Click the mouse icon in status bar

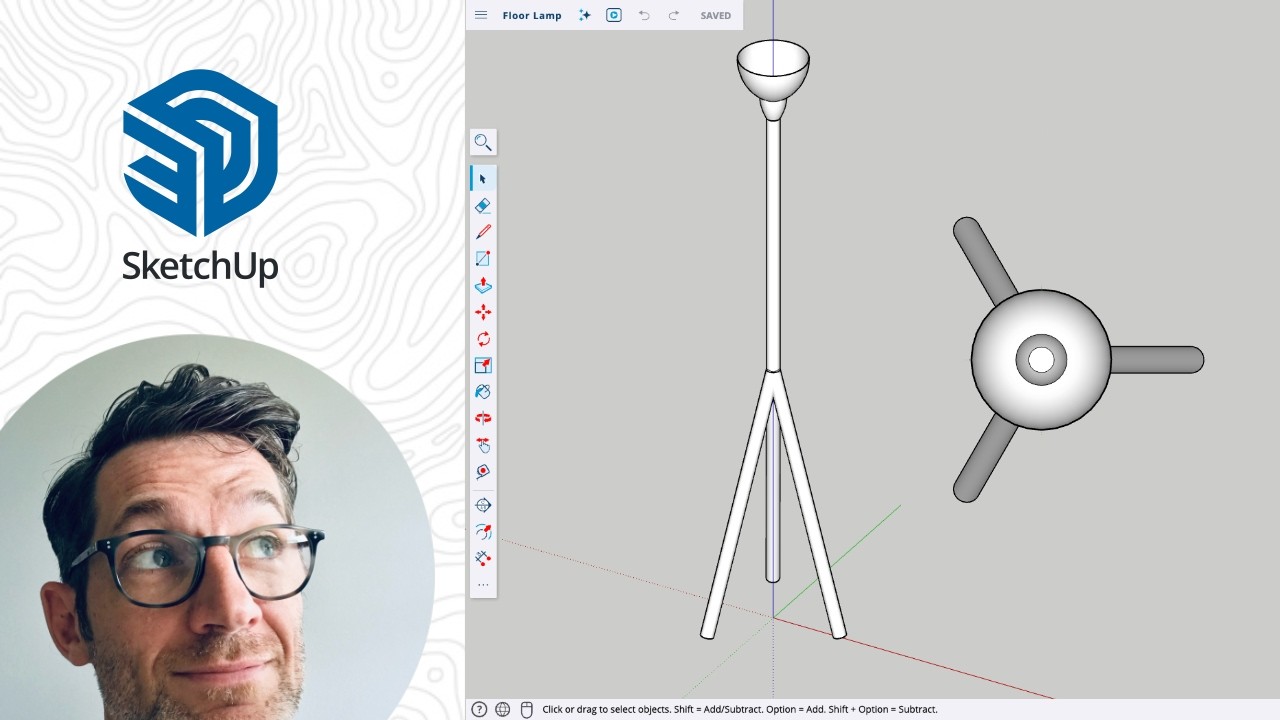pos(527,709)
